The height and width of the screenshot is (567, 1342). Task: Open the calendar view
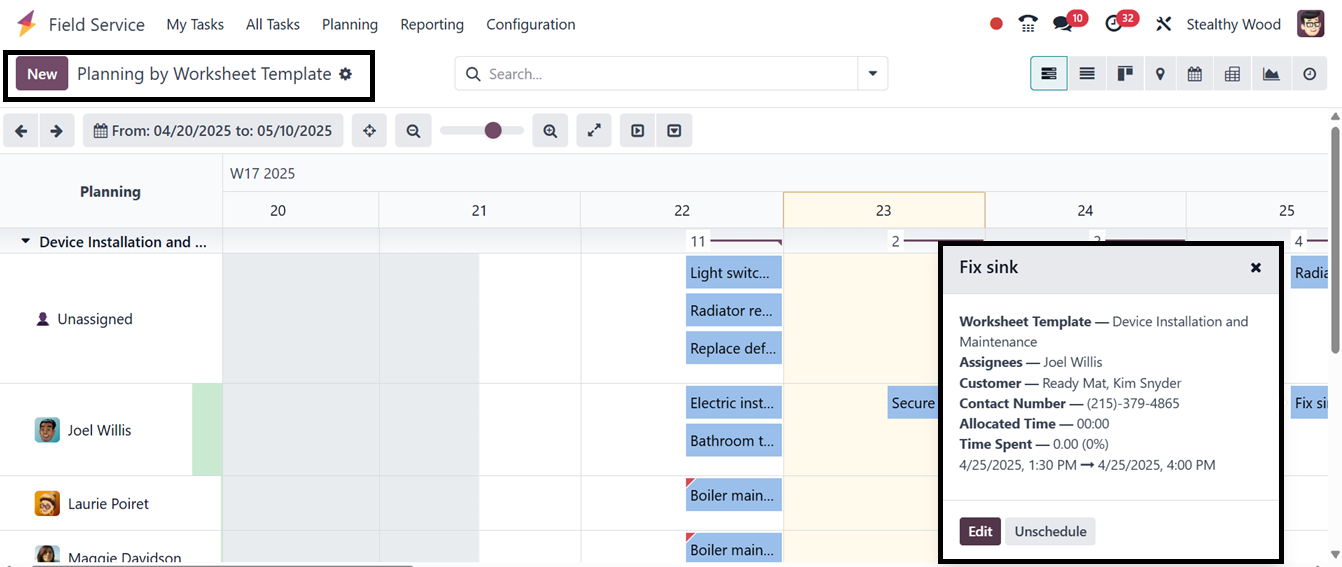pos(1195,74)
